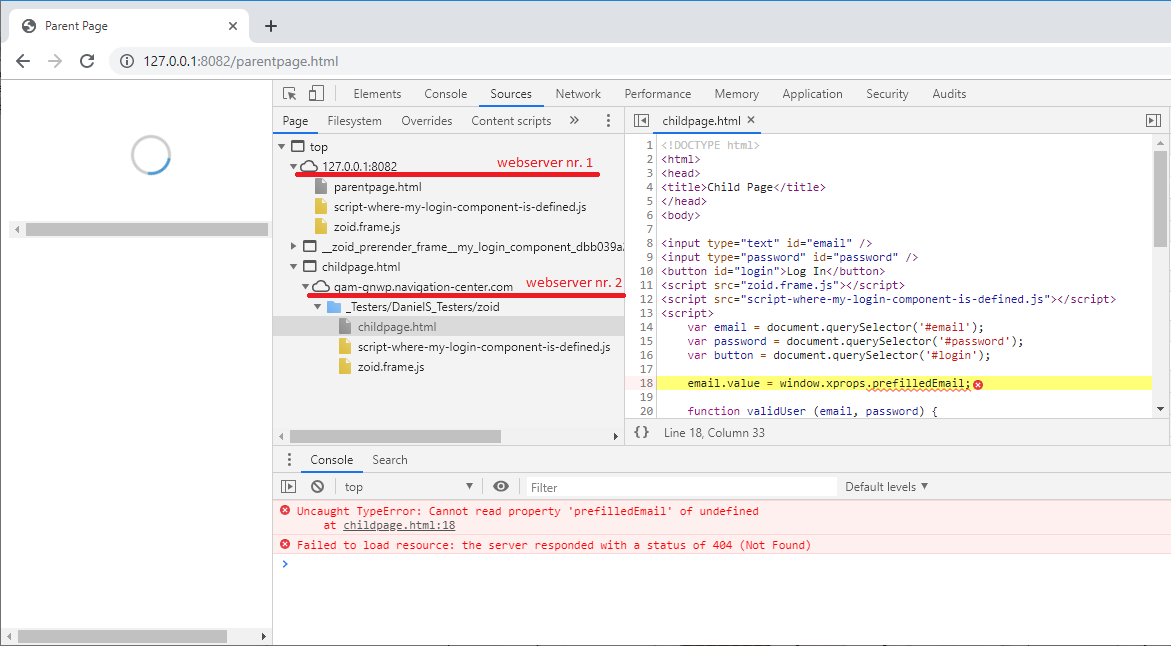Viewport: 1171px width, 646px height.
Task: Hide the sources navigator panel
Action: tap(640, 119)
